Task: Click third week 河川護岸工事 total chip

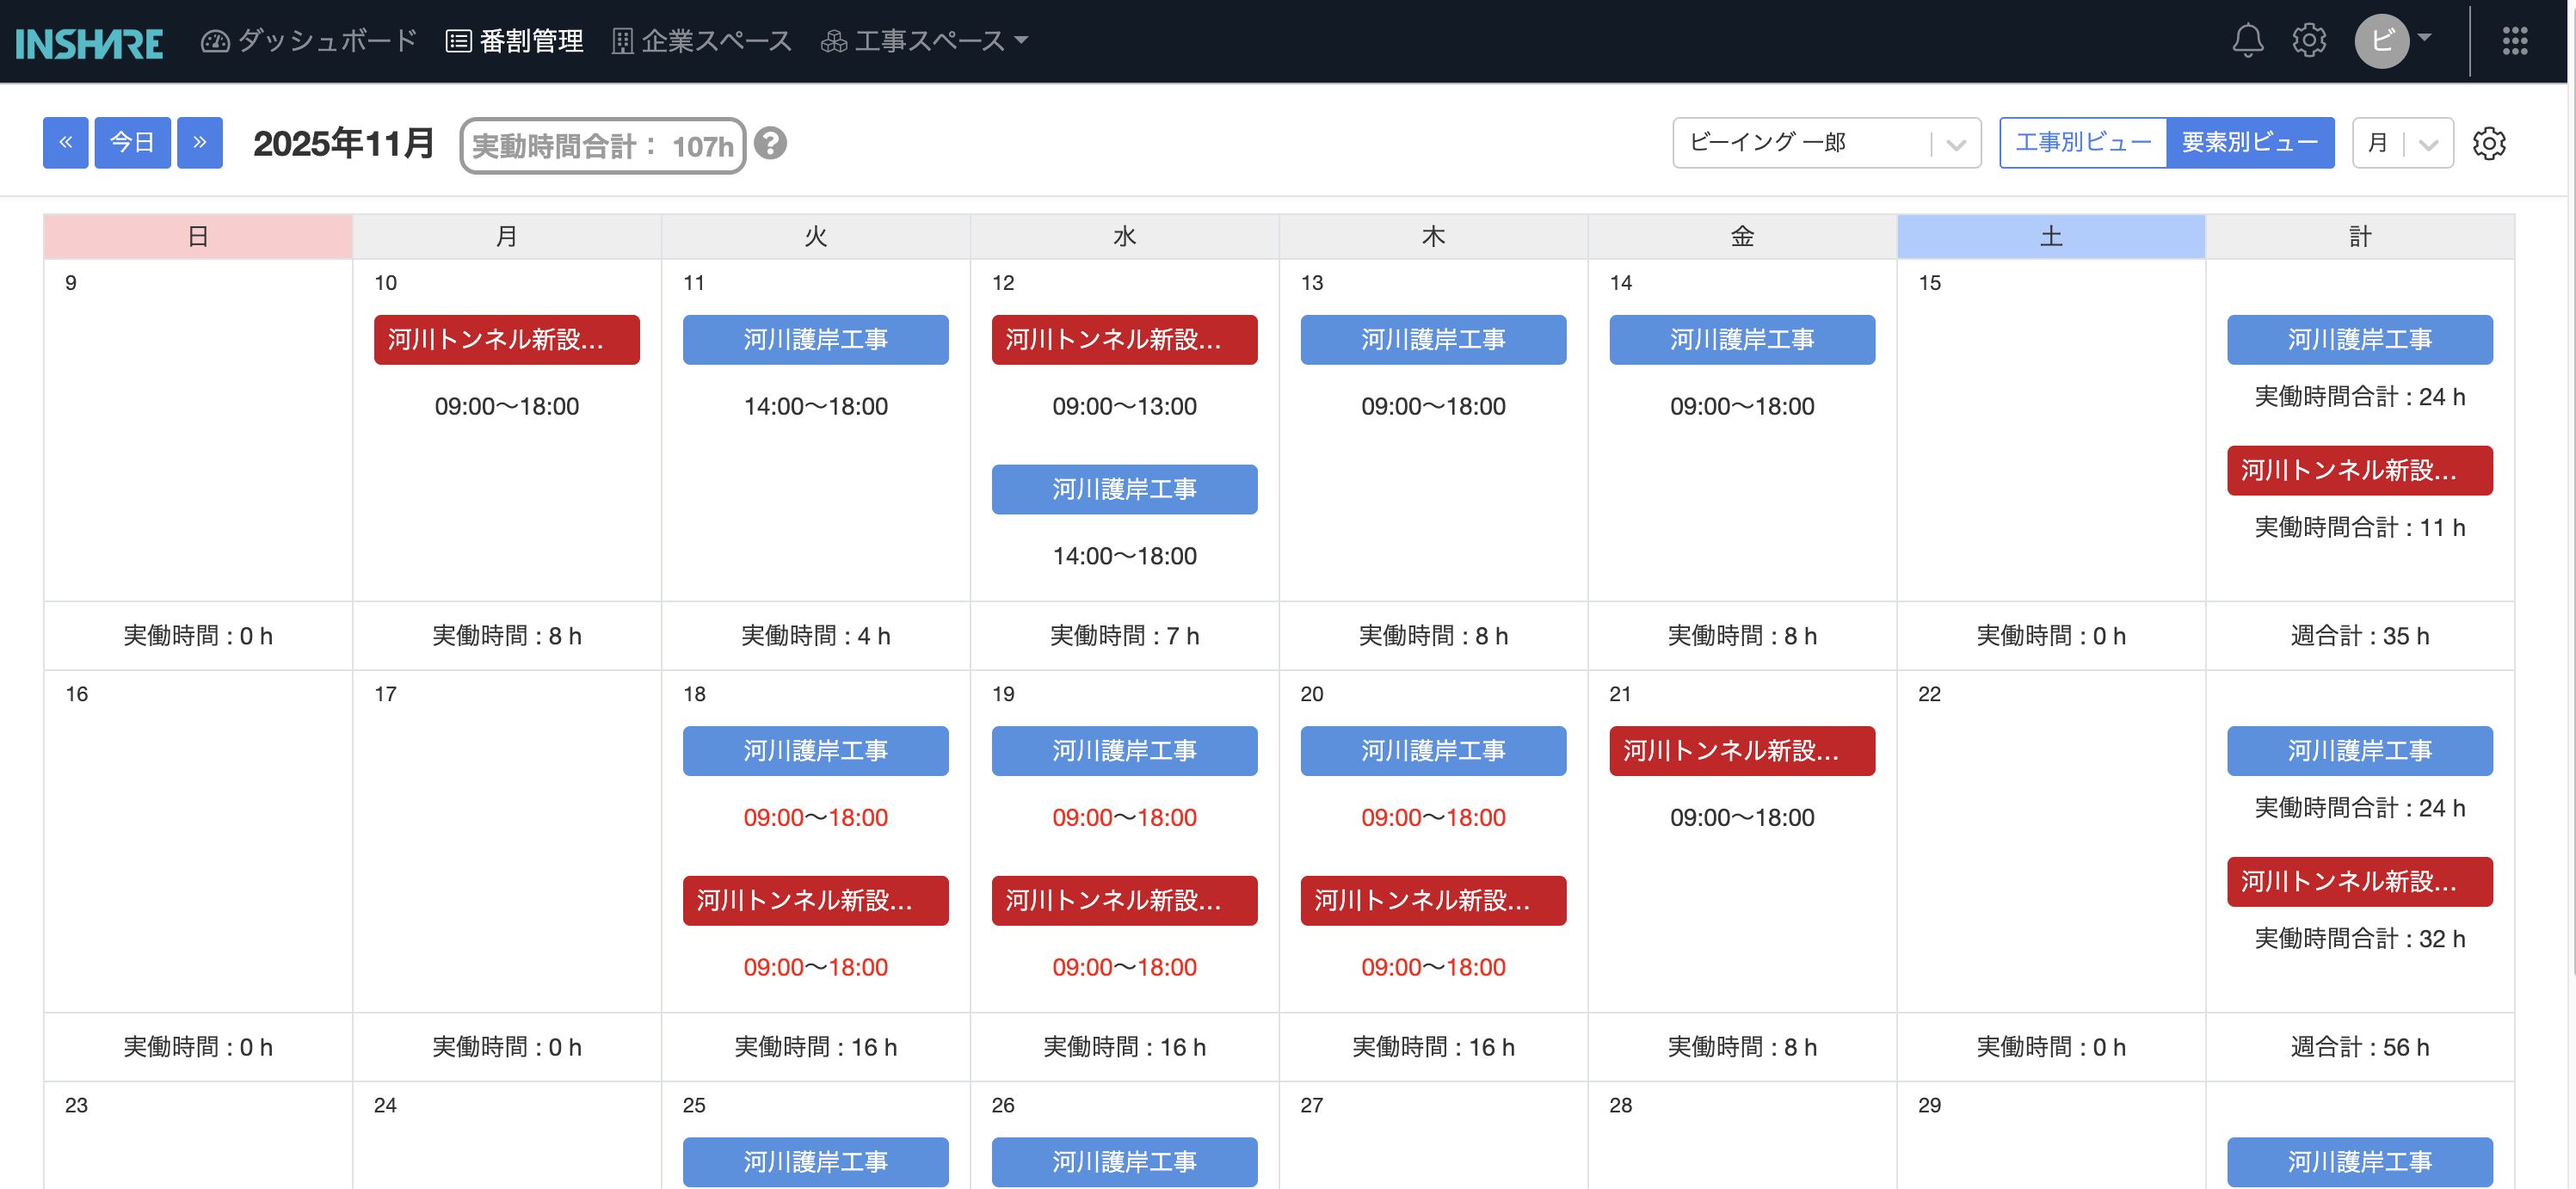Action: 2360,1162
